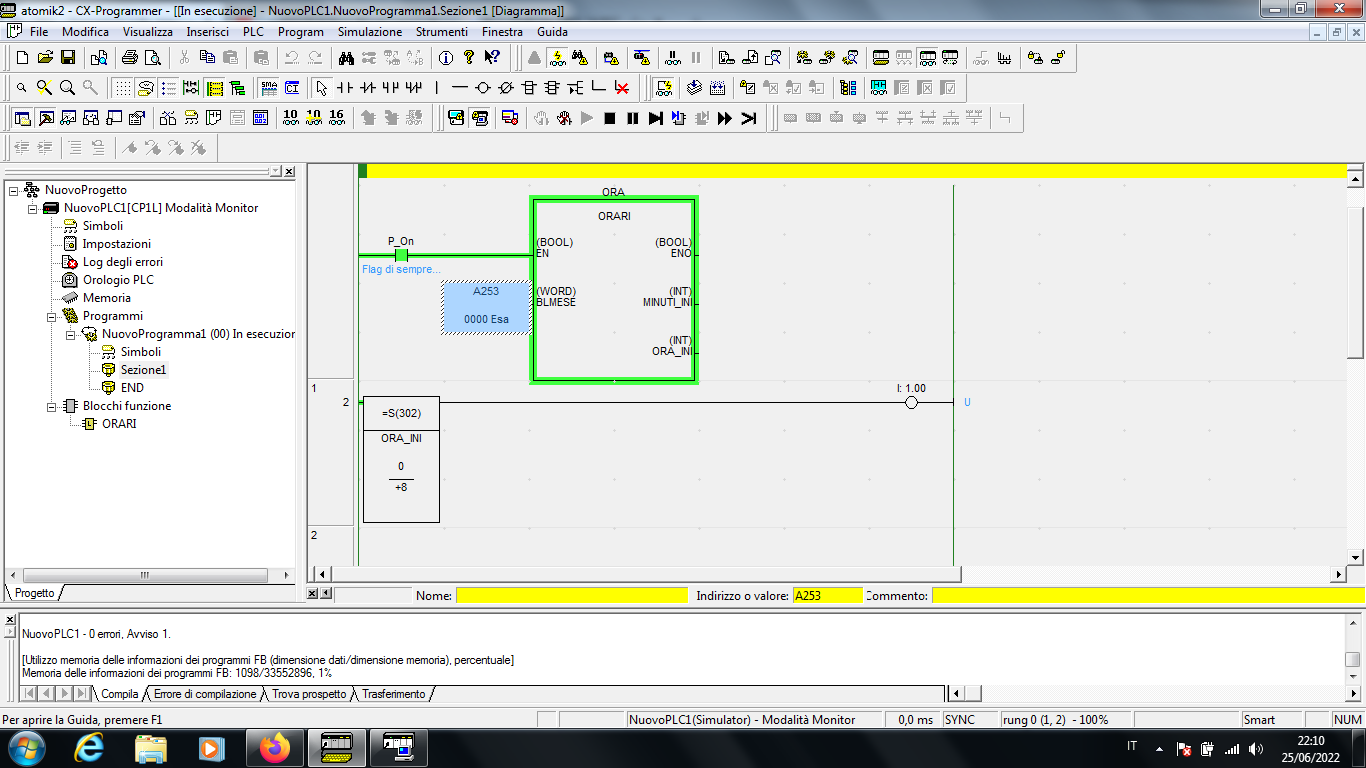Screen dimensions: 1366x768
Task: Toggle the grid display toolbar button
Action: 122,88
